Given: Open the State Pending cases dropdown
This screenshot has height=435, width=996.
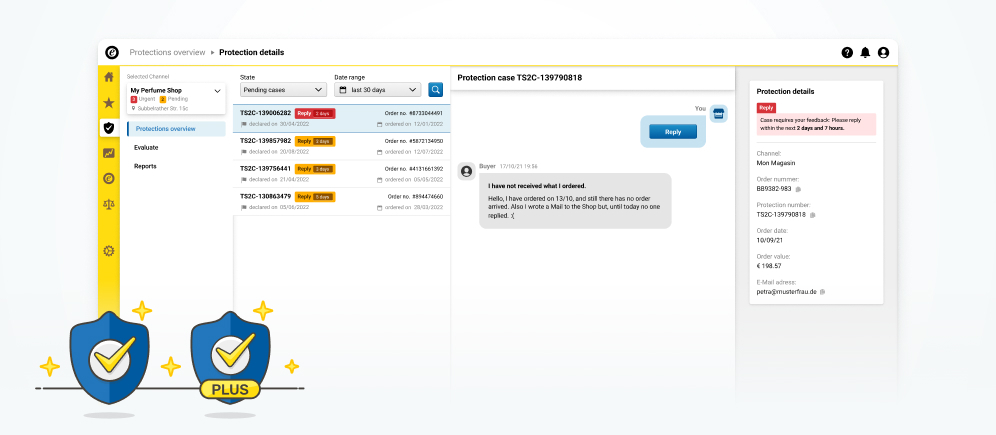Looking at the screenshot, I should click(x=283, y=90).
